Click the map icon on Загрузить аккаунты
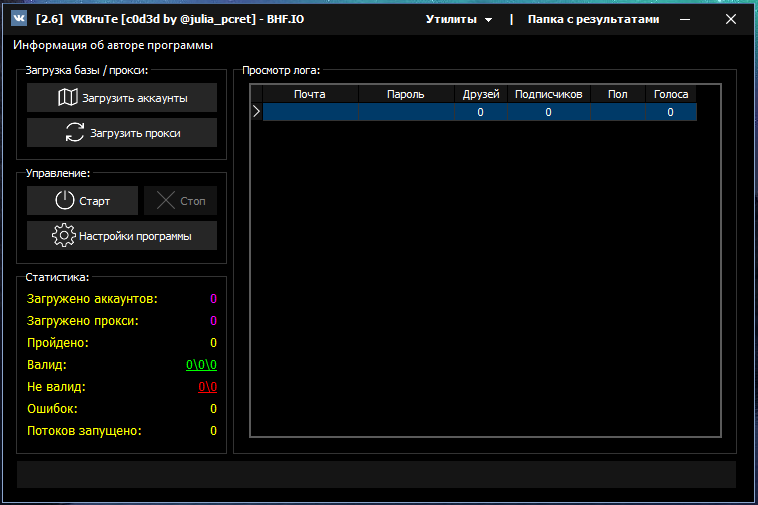The height and width of the screenshot is (505, 758). 68,97
